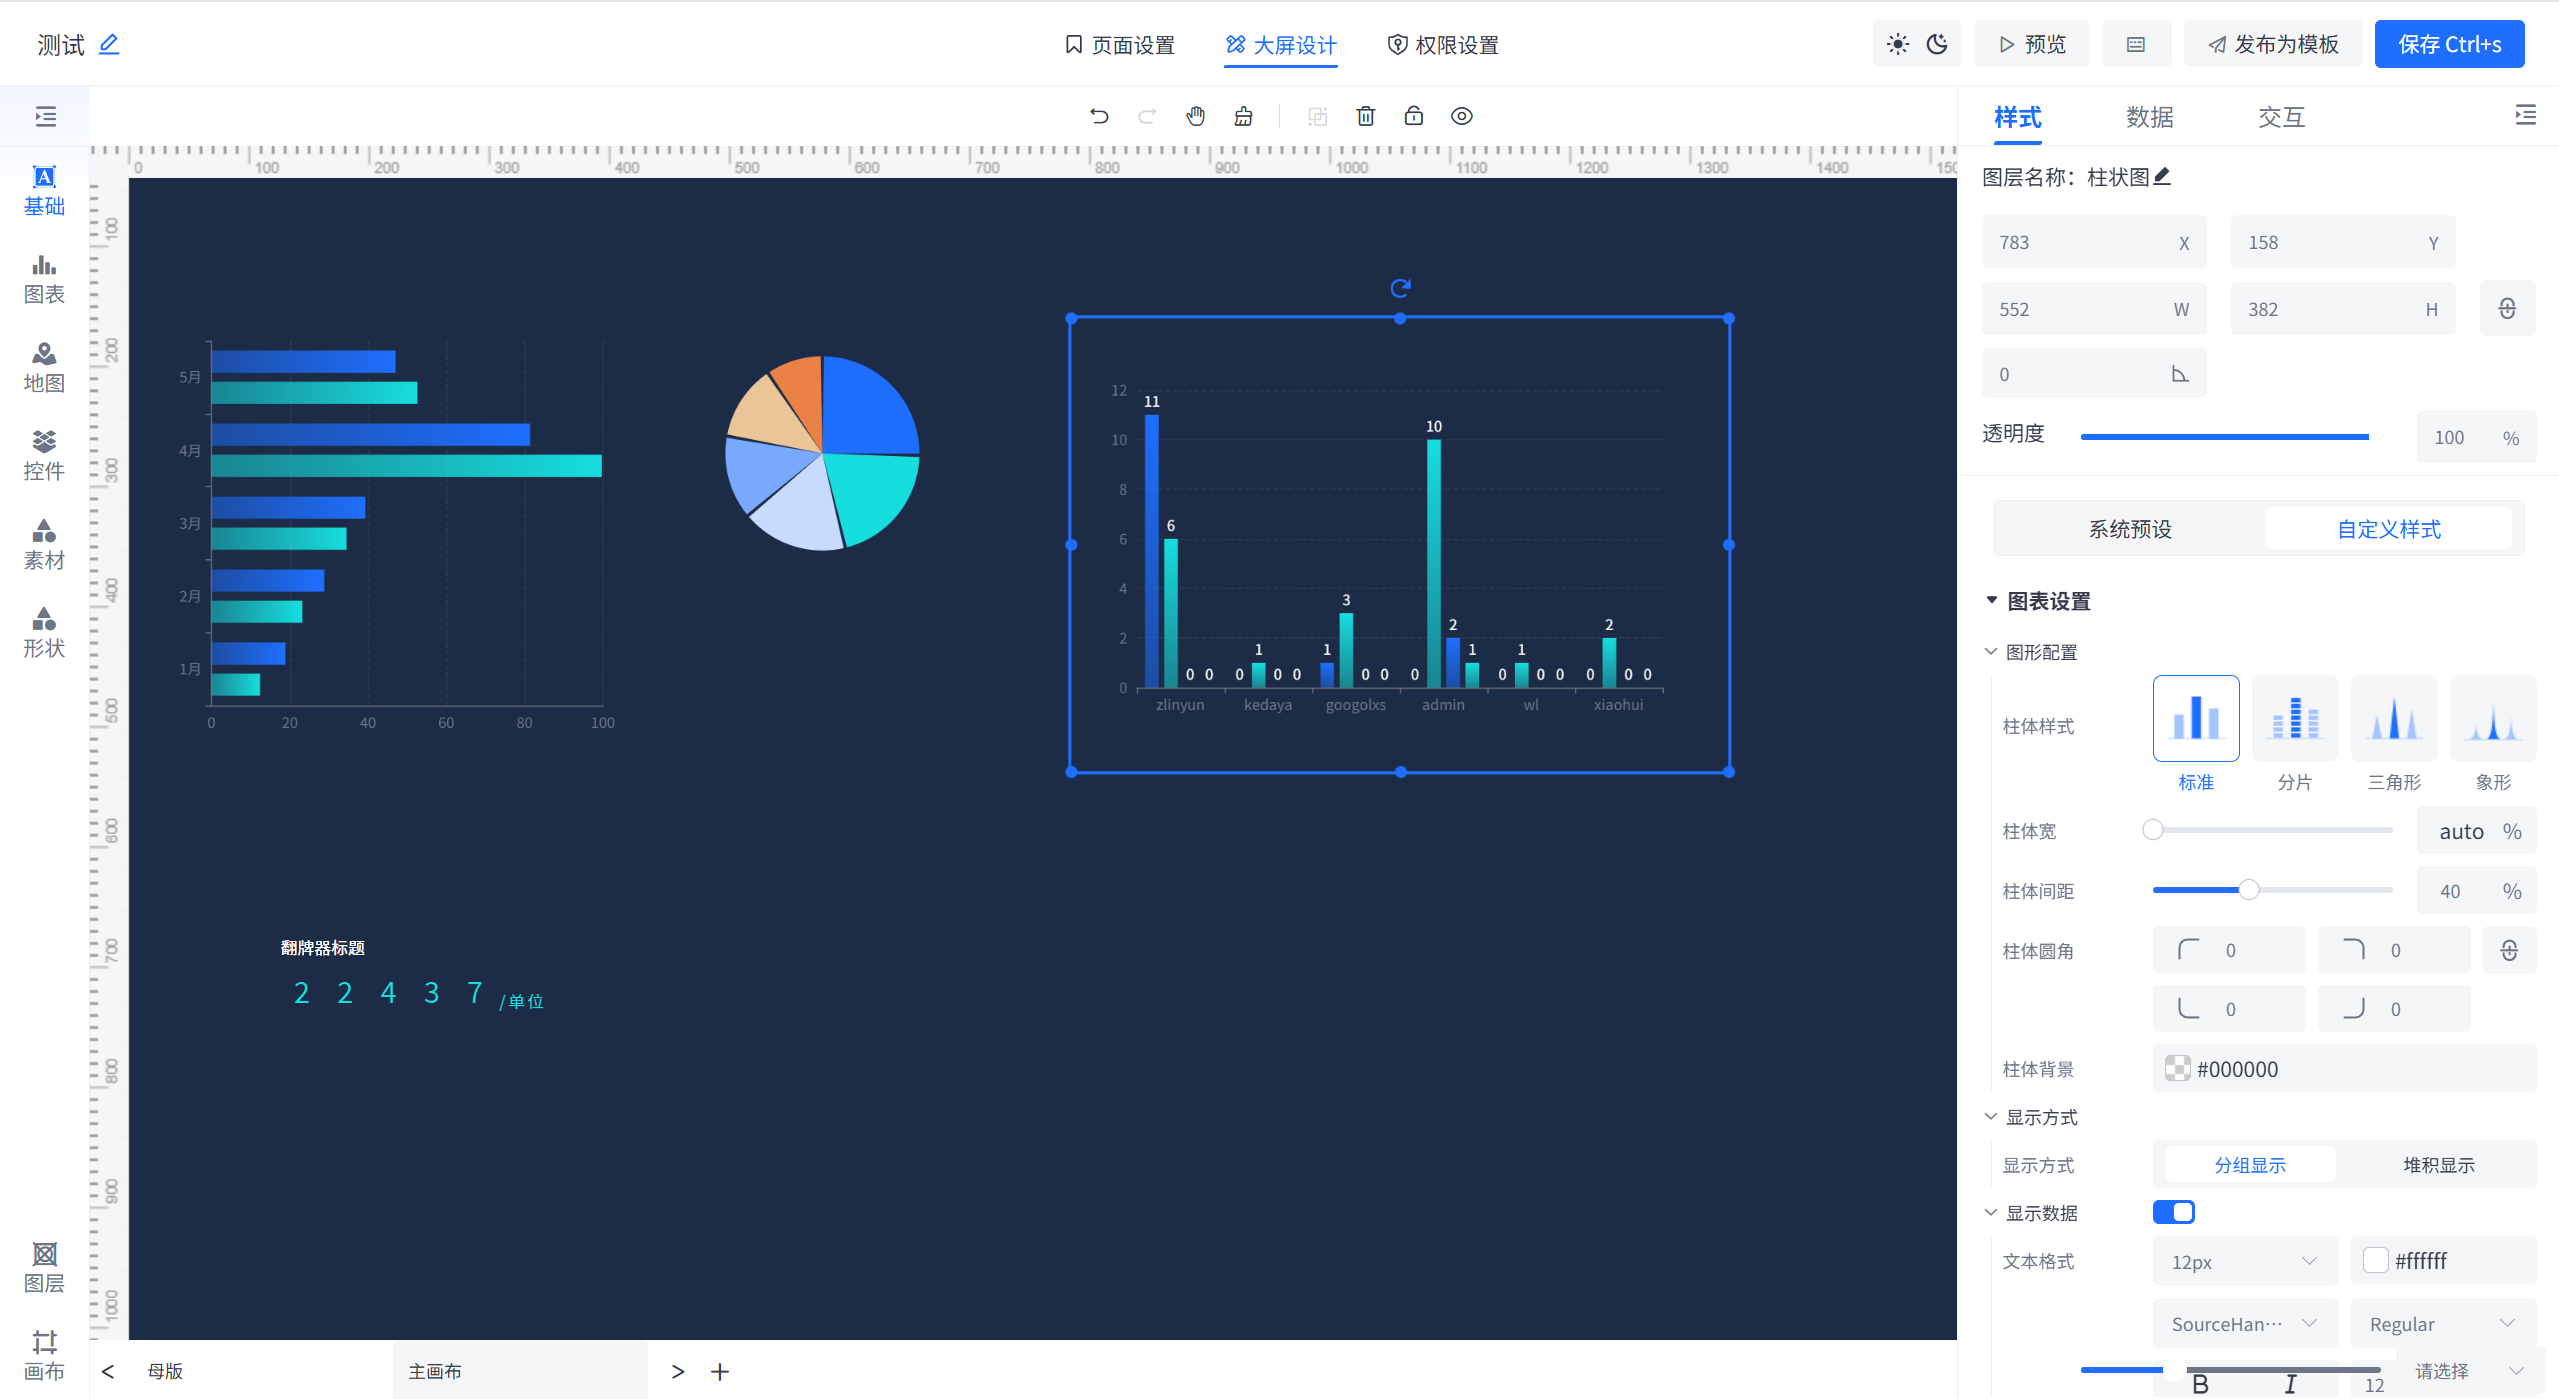
Task: Switch to dark theme with moon icon
Action: pos(1939,43)
